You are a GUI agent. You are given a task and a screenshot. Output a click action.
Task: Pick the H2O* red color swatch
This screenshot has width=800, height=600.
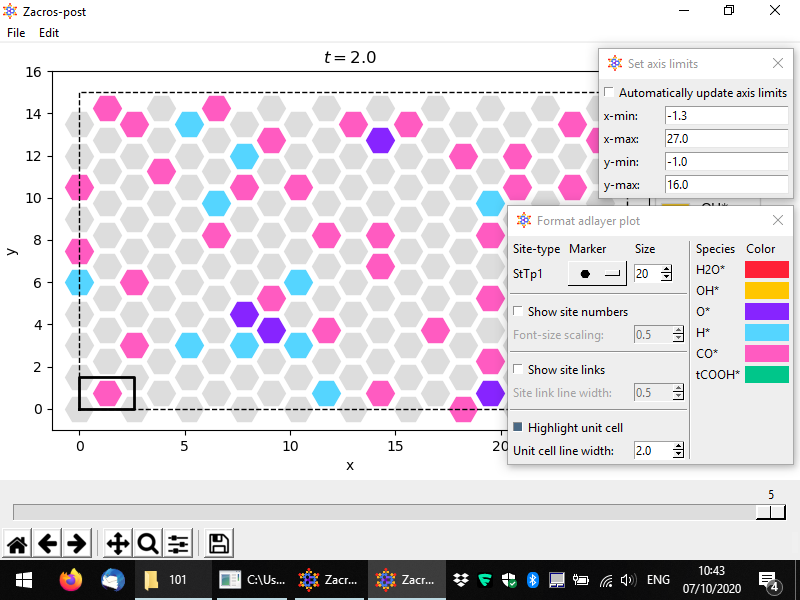(x=766, y=270)
